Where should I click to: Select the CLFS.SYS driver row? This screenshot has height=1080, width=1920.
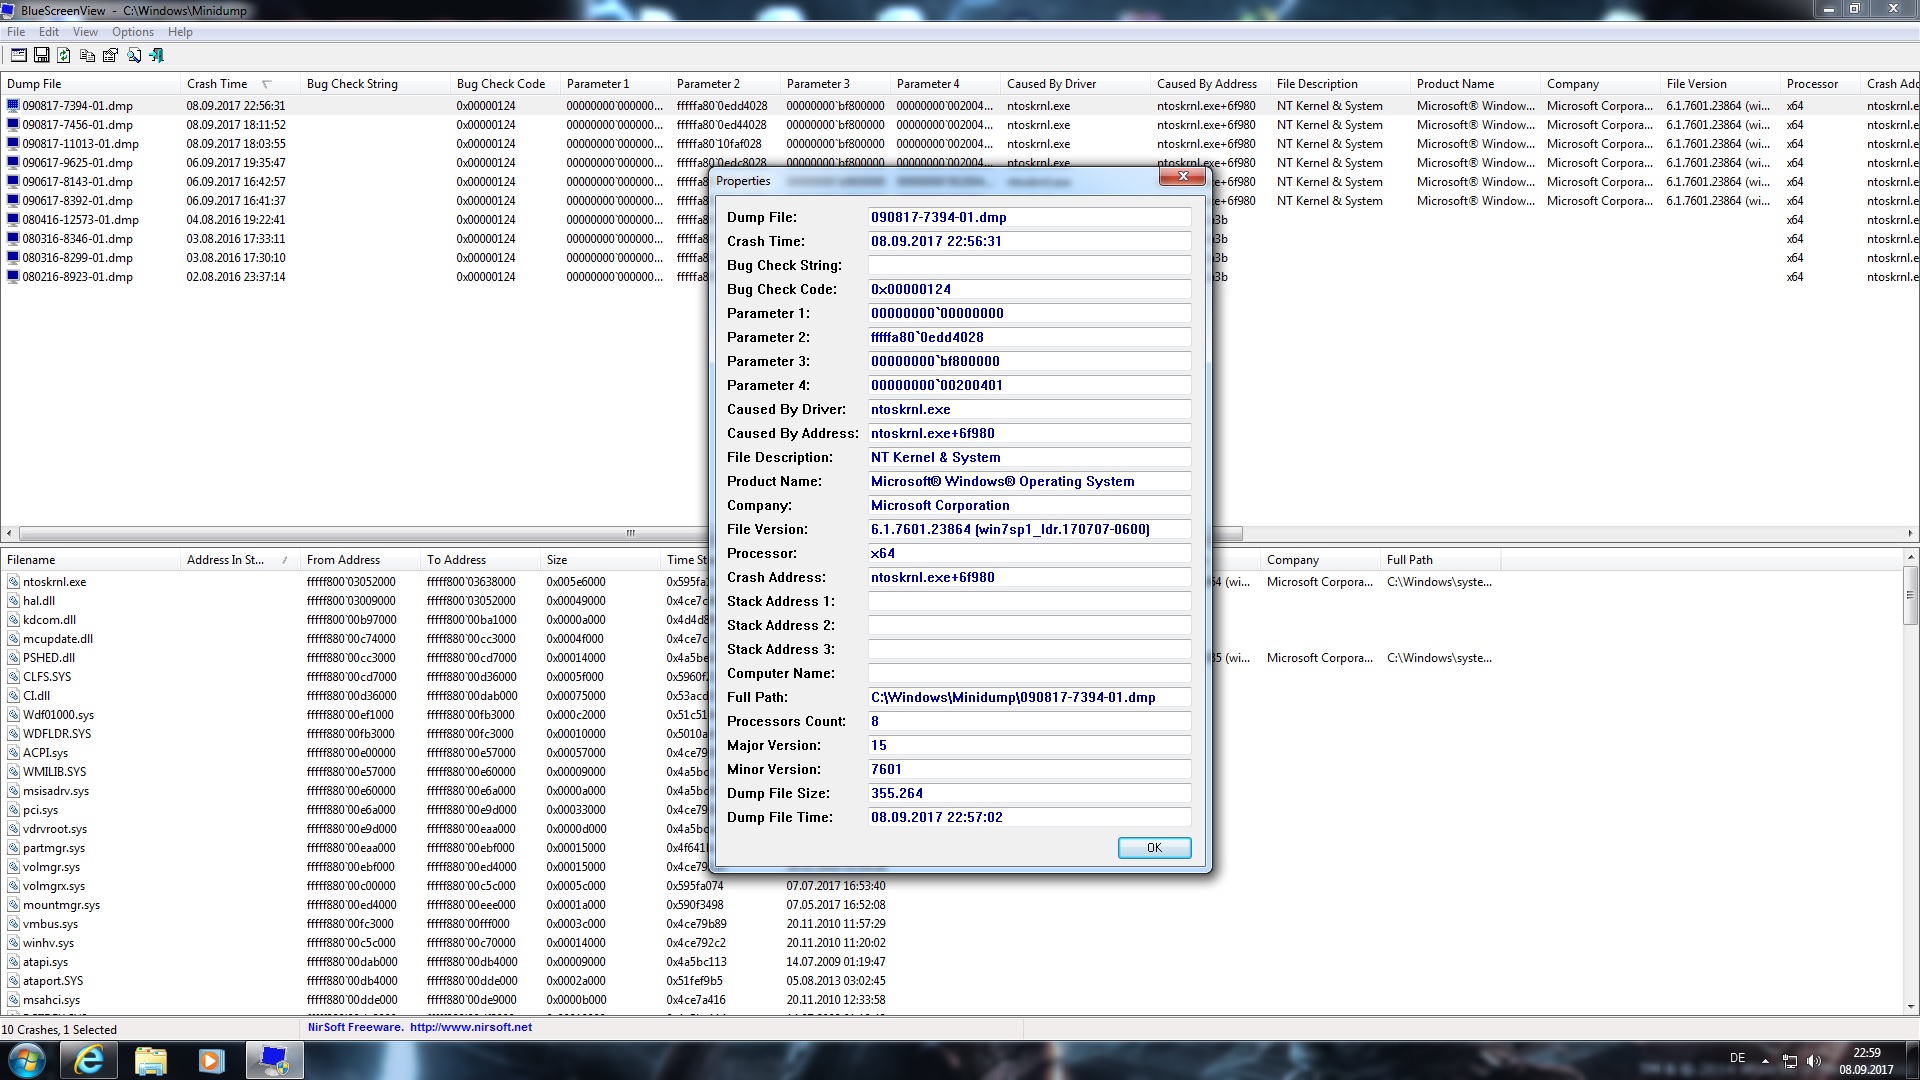47,677
